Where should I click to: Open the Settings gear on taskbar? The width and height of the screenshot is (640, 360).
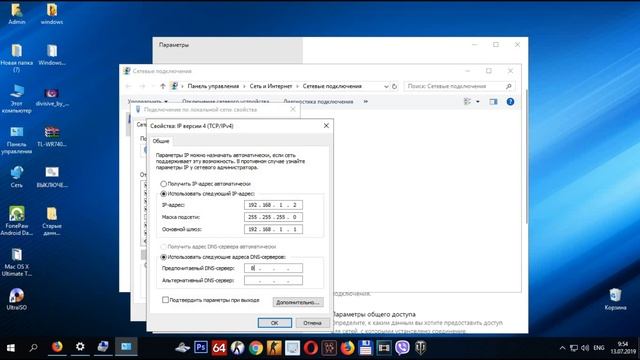click(80, 347)
